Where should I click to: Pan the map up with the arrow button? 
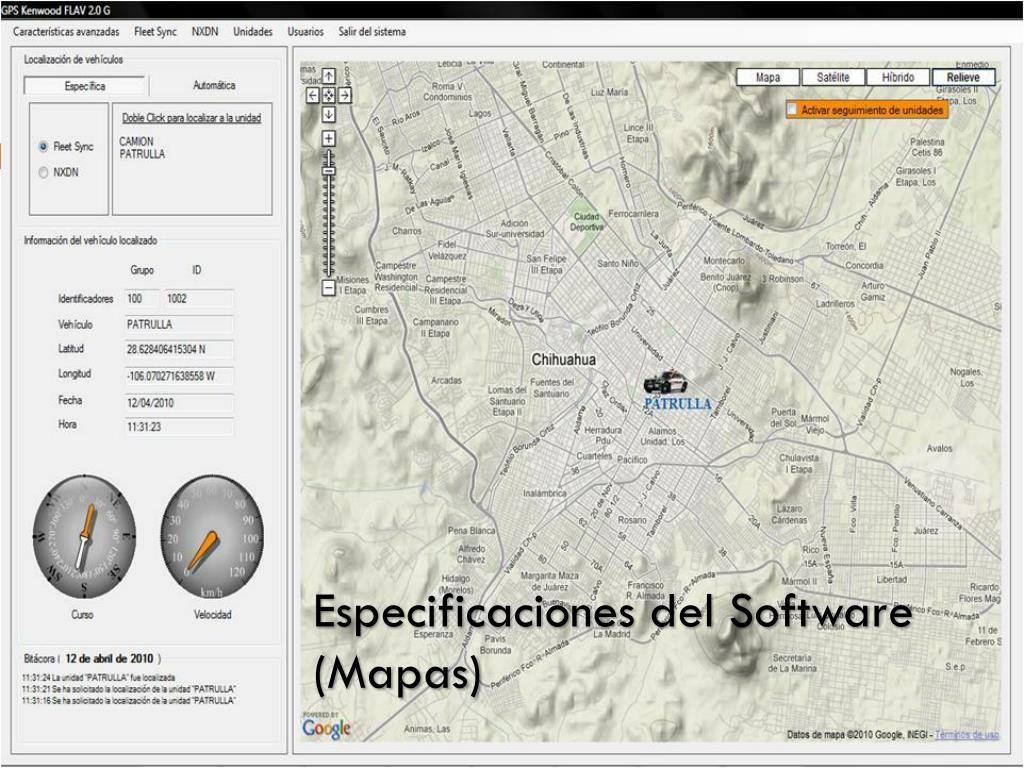[x=328, y=76]
